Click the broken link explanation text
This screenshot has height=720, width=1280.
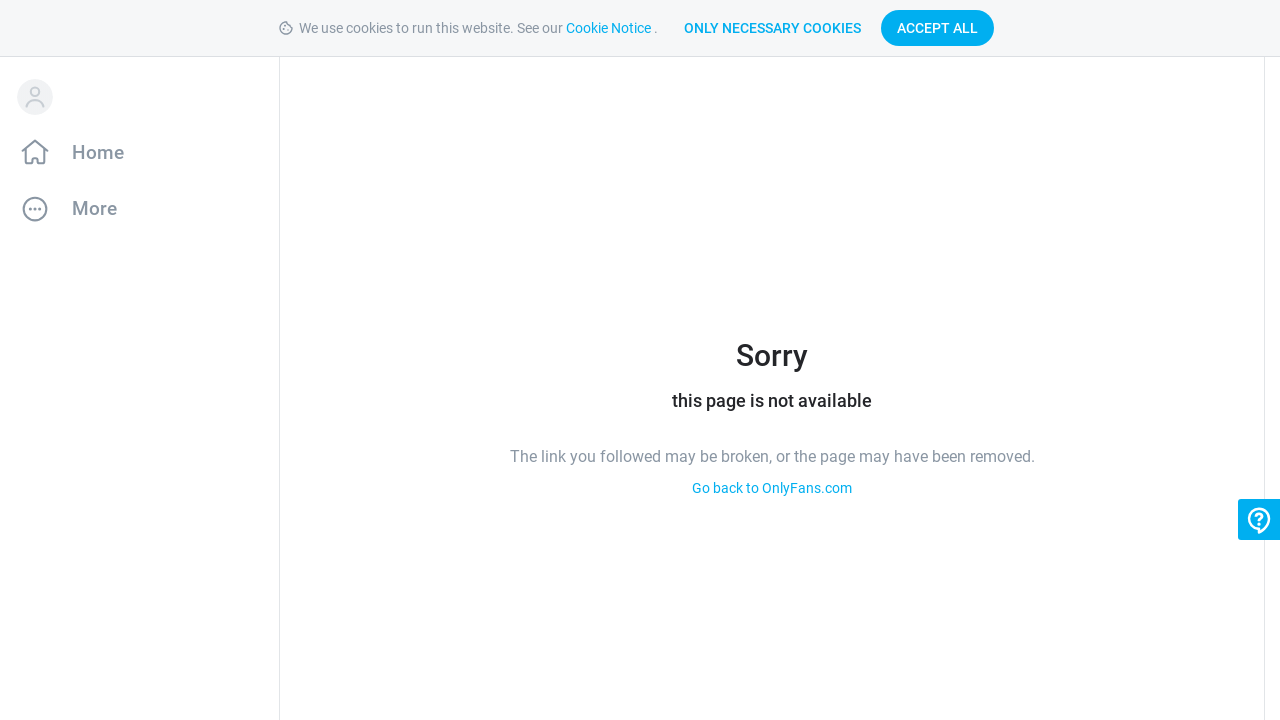click(x=772, y=457)
